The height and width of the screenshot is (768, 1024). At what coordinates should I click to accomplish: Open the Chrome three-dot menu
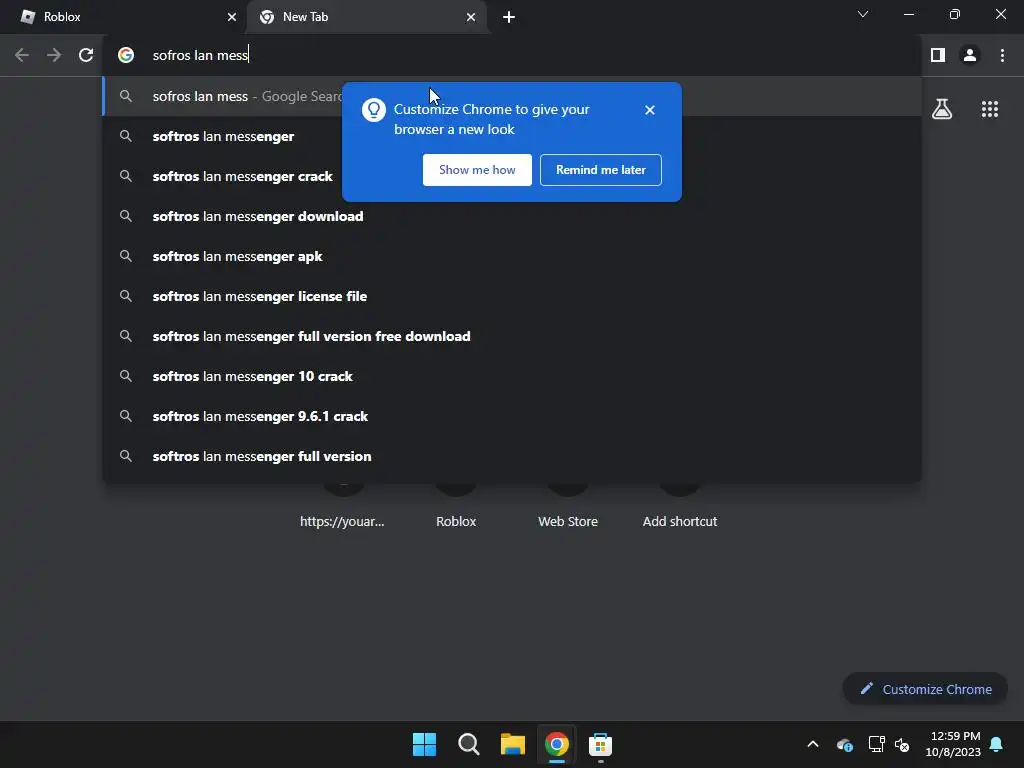[x=1002, y=55]
